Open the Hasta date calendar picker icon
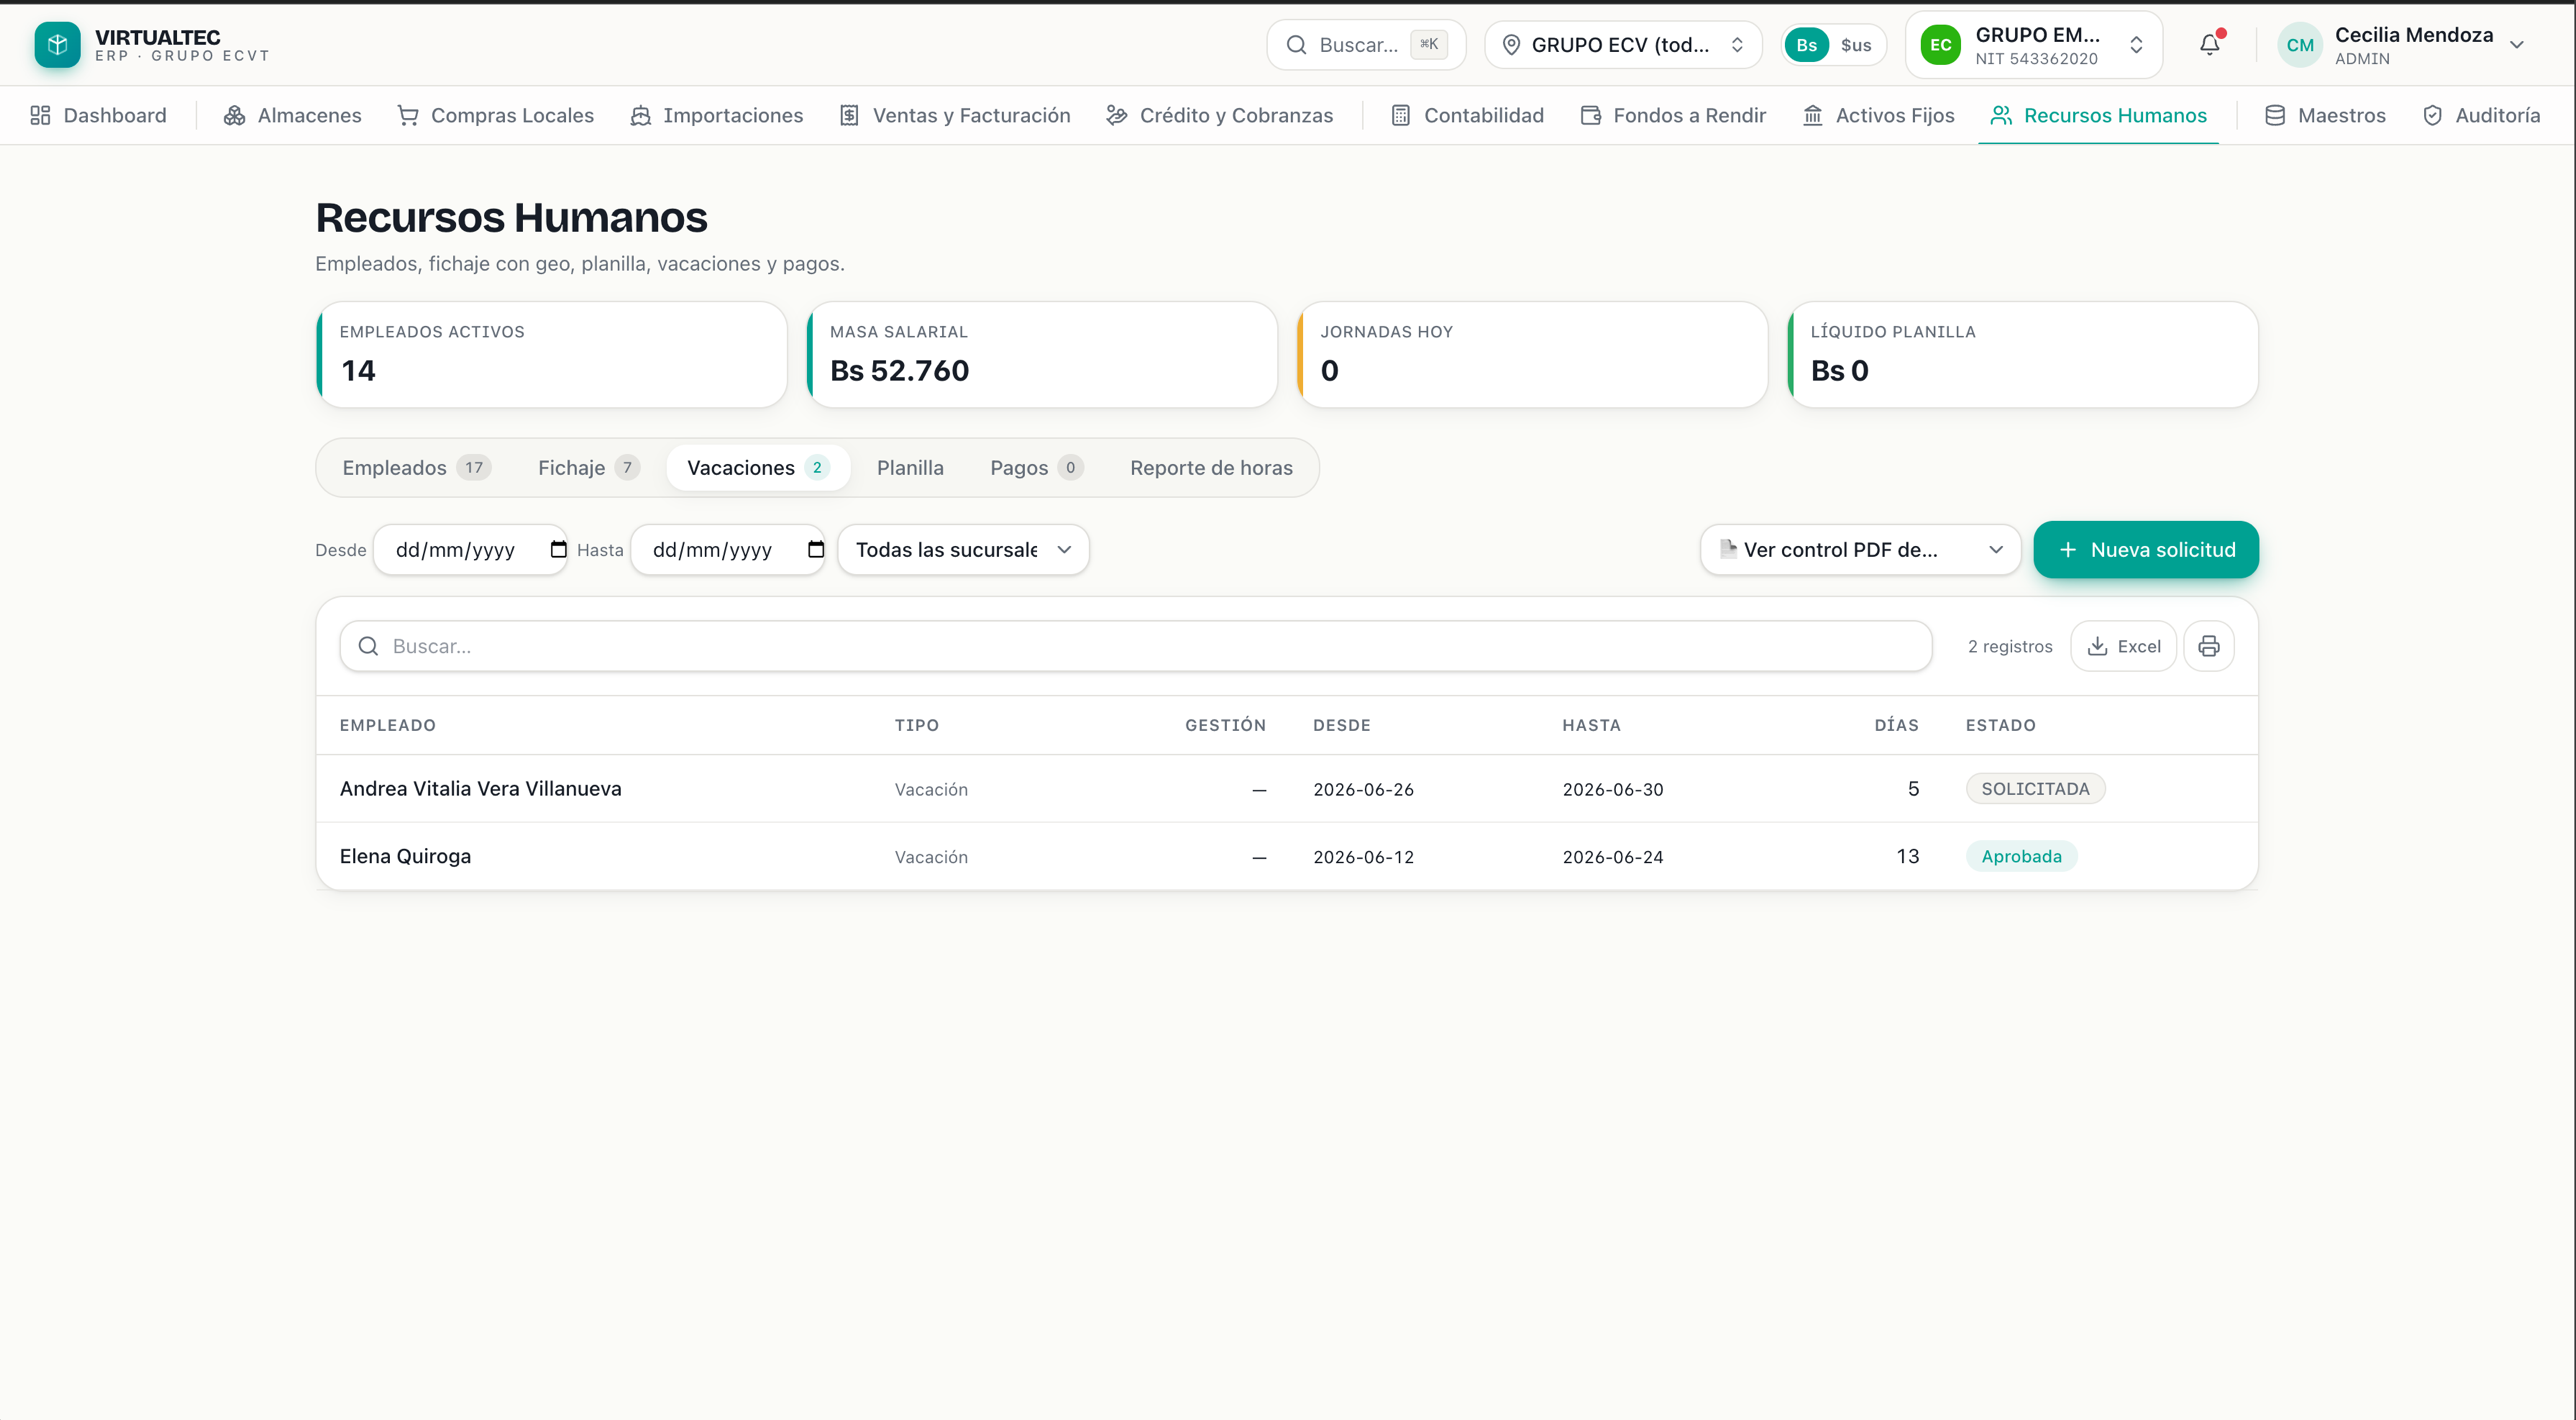Viewport: 2576px width, 1420px height. [816, 549]
